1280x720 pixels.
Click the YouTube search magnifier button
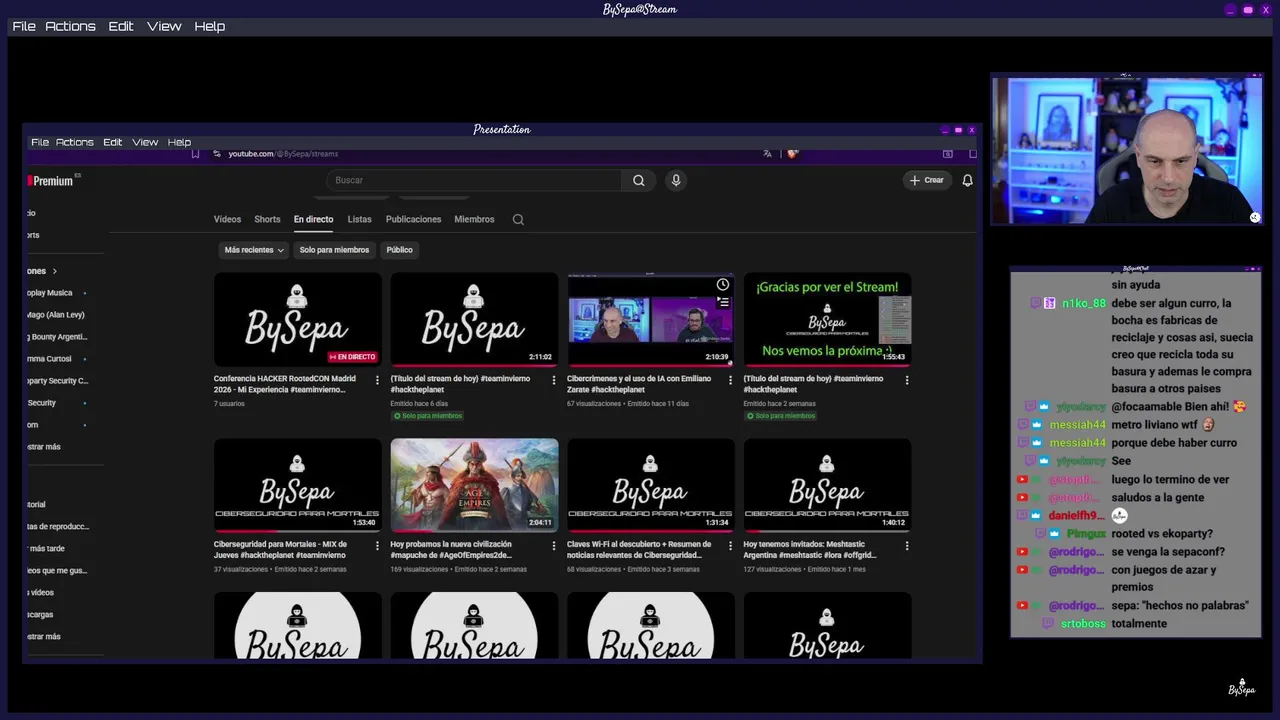click(638, 180)
